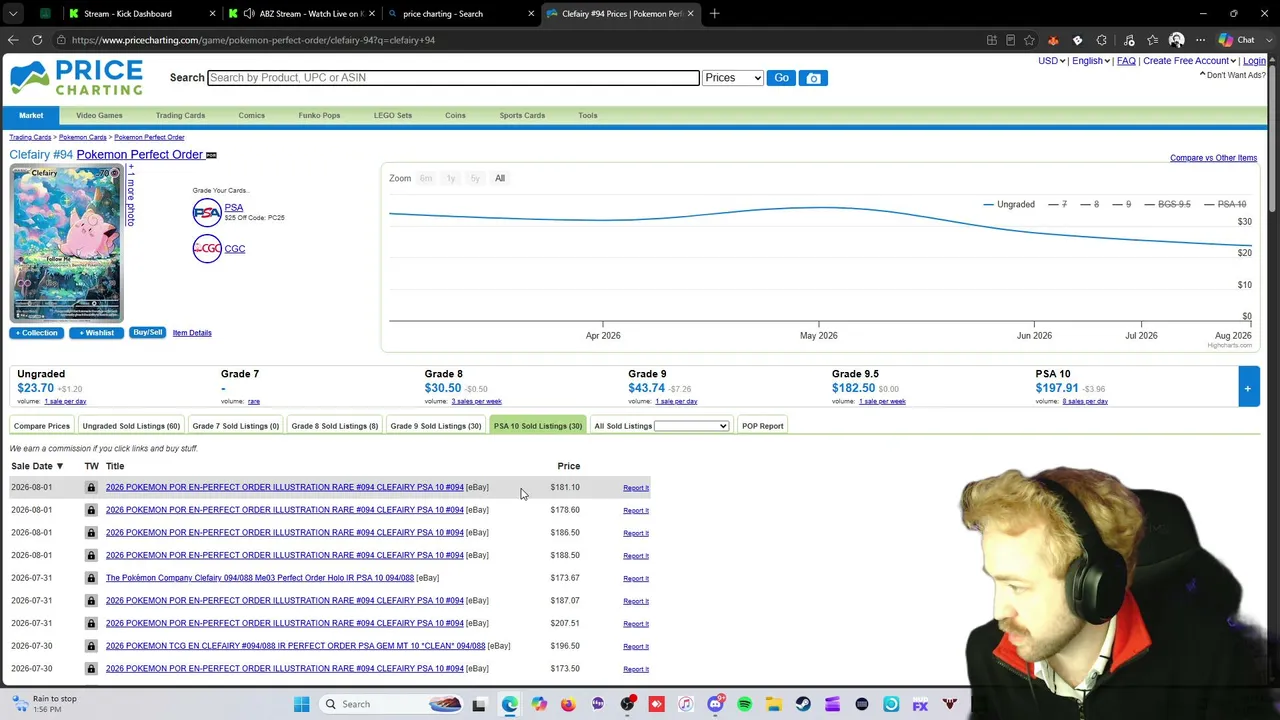The image size is (1280, 720).
Task: Click the browser address bar URL
Action: 253,40
